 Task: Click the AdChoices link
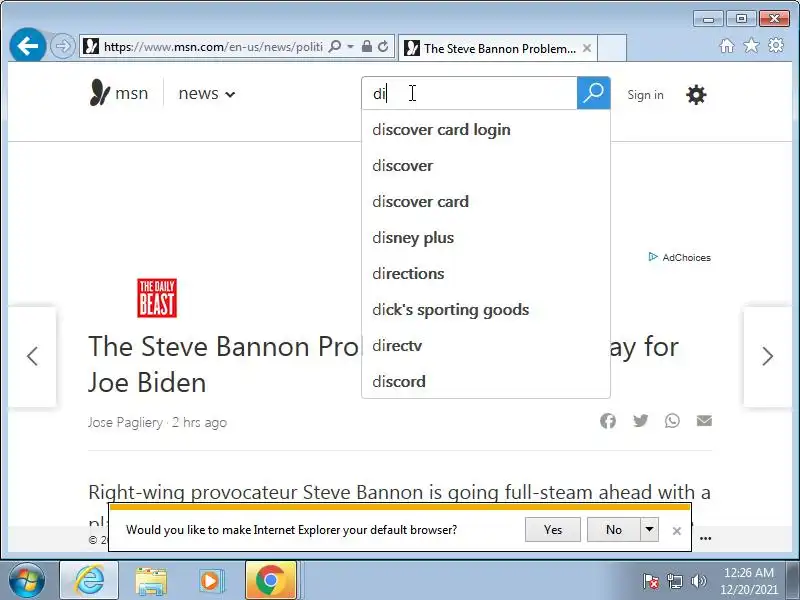[x=680, y=257]
